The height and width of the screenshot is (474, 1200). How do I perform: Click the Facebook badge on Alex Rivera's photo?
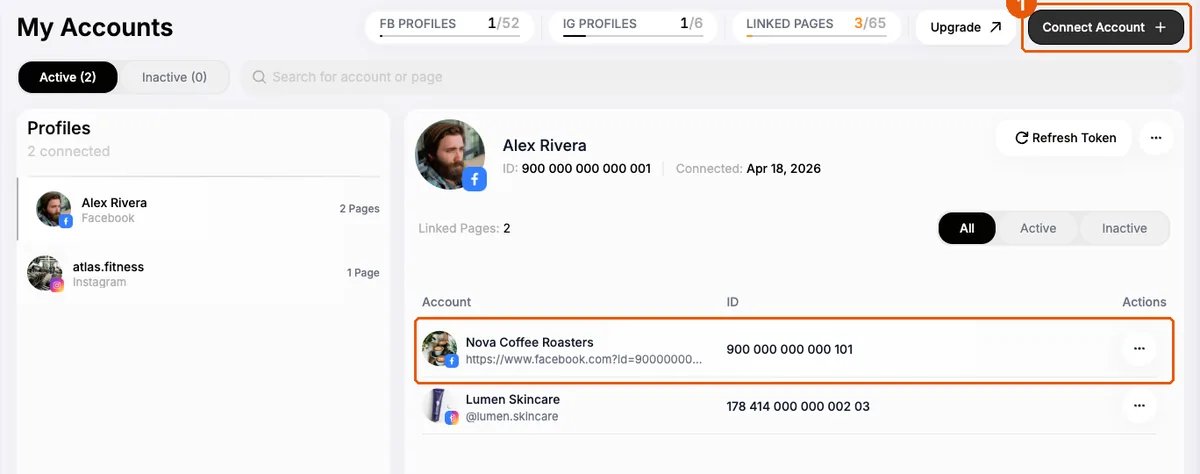tap(474, 179)
